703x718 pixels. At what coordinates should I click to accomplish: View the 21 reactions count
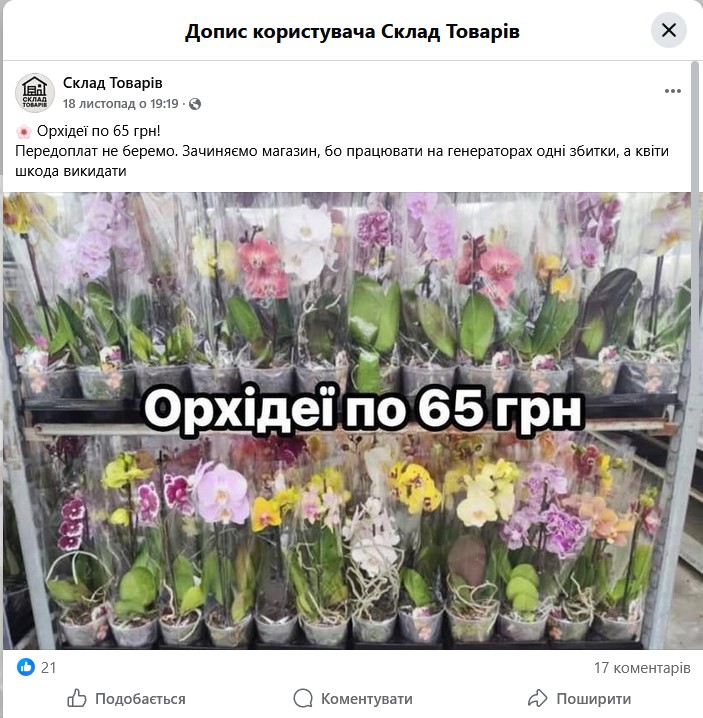click(49, 668)
